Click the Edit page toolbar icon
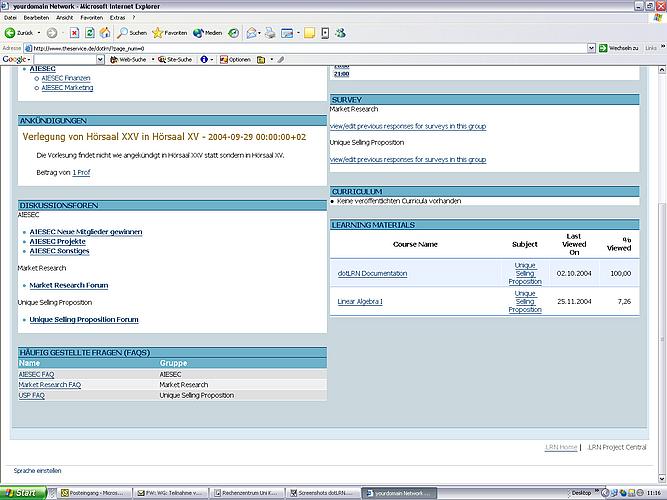 (287, 33)
